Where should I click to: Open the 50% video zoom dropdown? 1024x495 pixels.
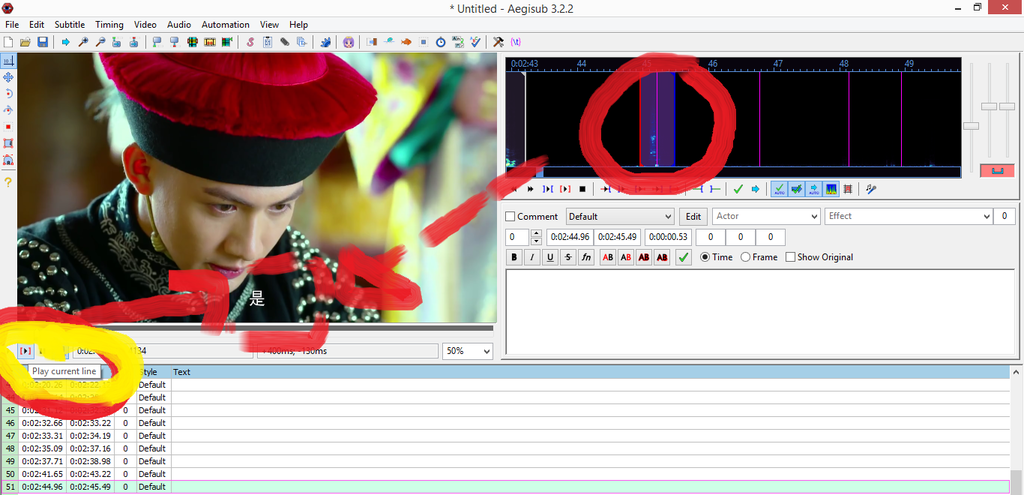(x=467, y=351)
